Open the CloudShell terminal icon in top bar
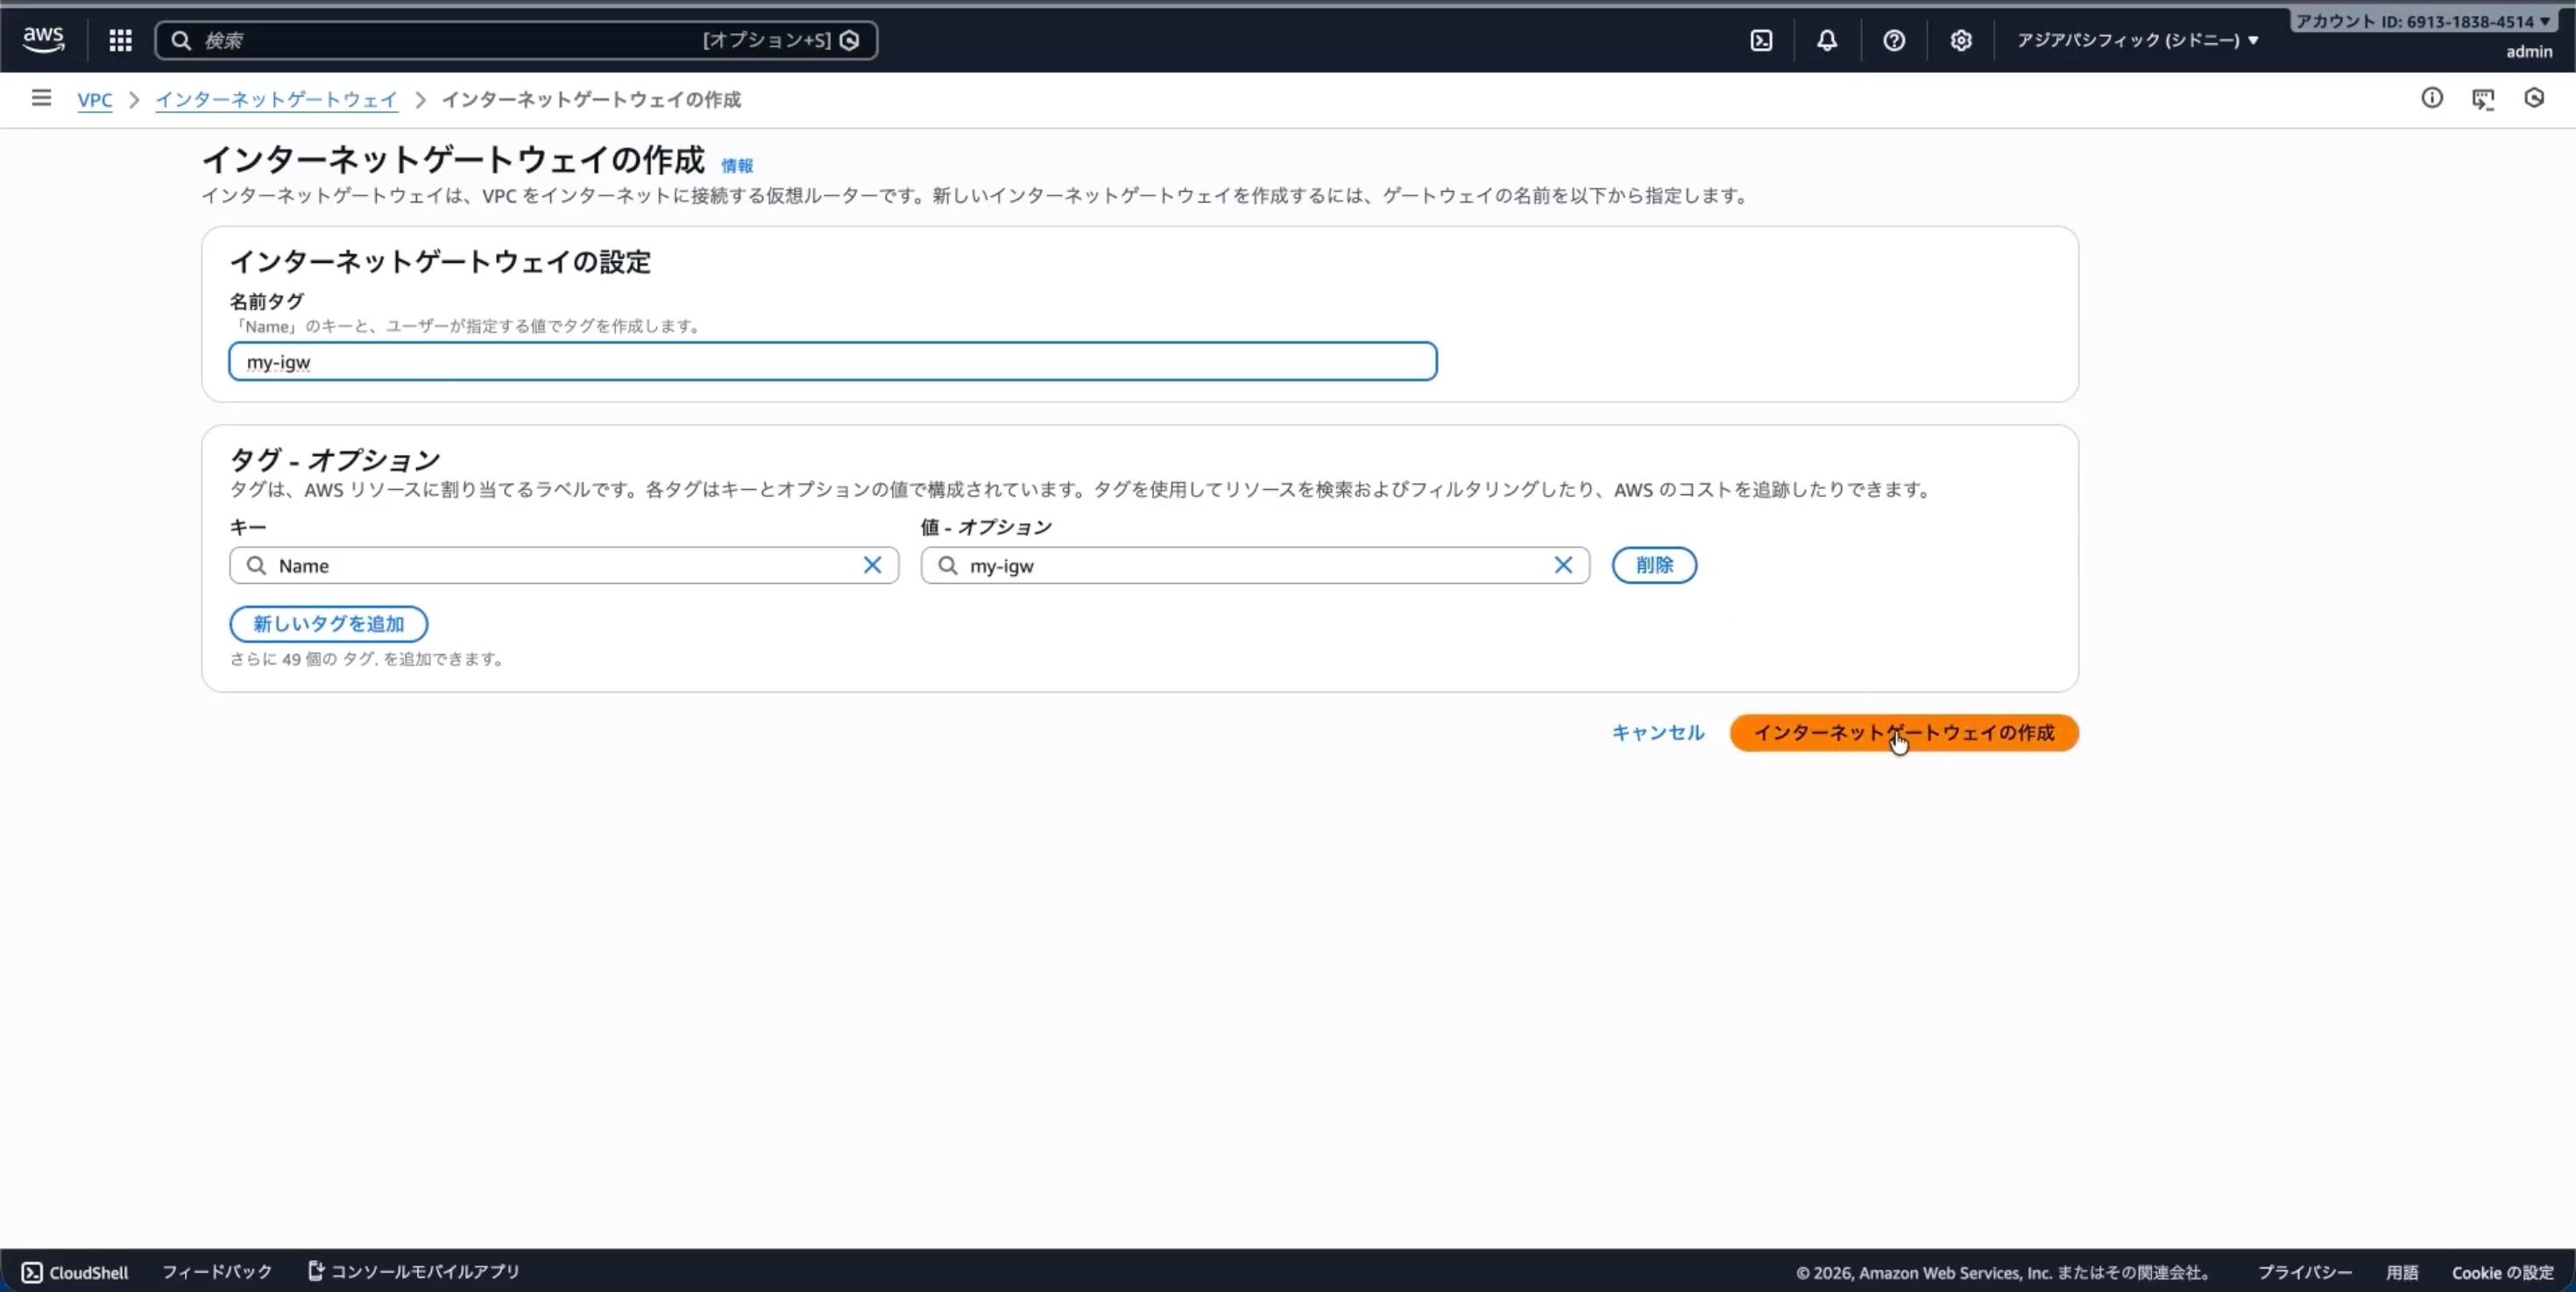This screenshot has height=1292, width=2576. coord(1761,40)
